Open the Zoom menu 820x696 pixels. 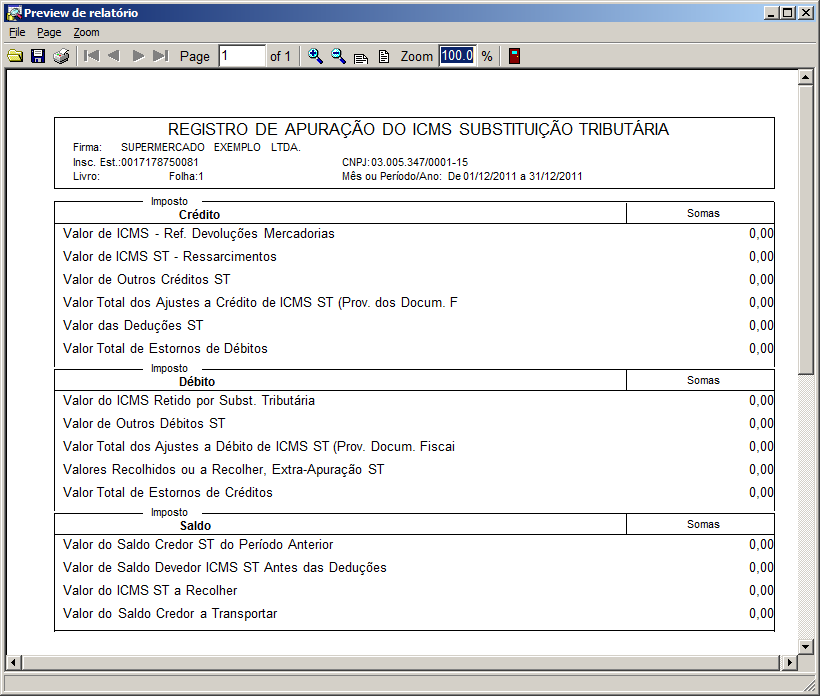(86, 32)
